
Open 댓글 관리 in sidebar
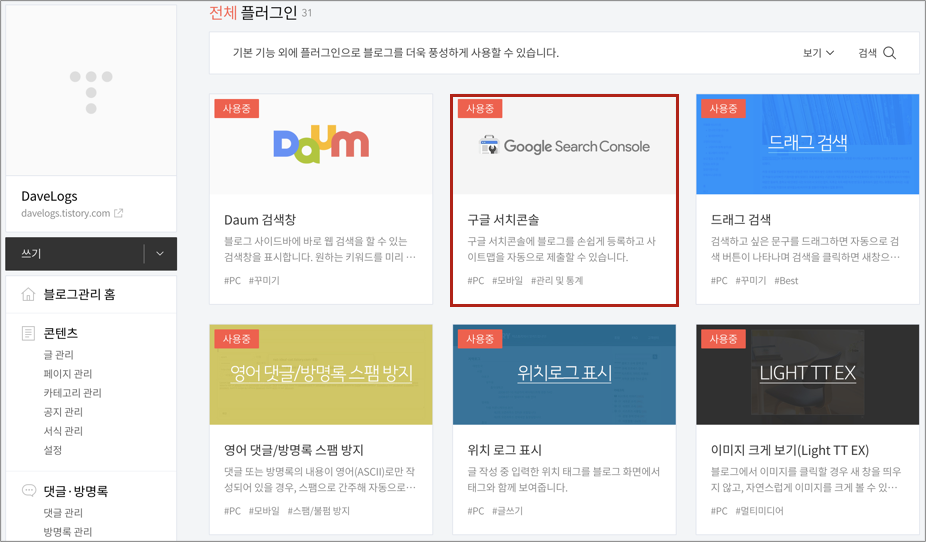63,512
